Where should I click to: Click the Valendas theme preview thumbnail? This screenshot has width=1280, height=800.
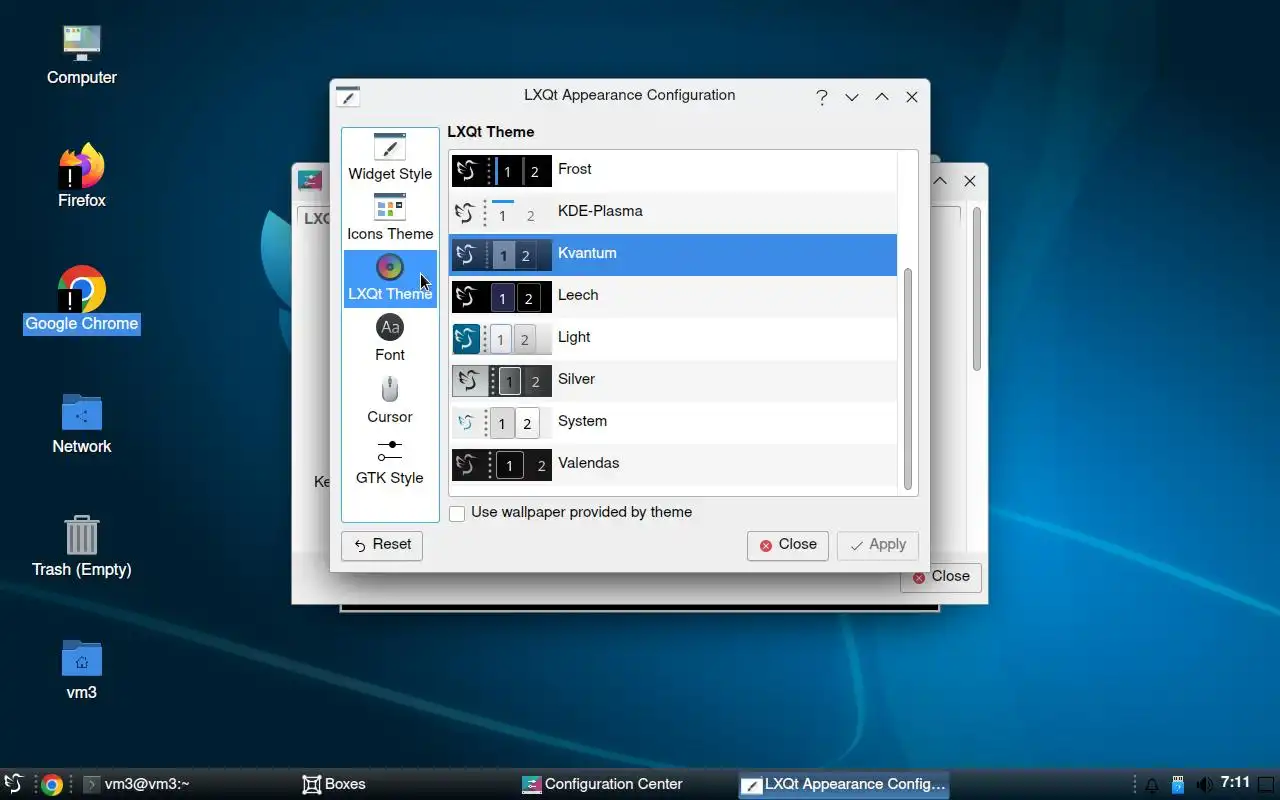[502, 465]
